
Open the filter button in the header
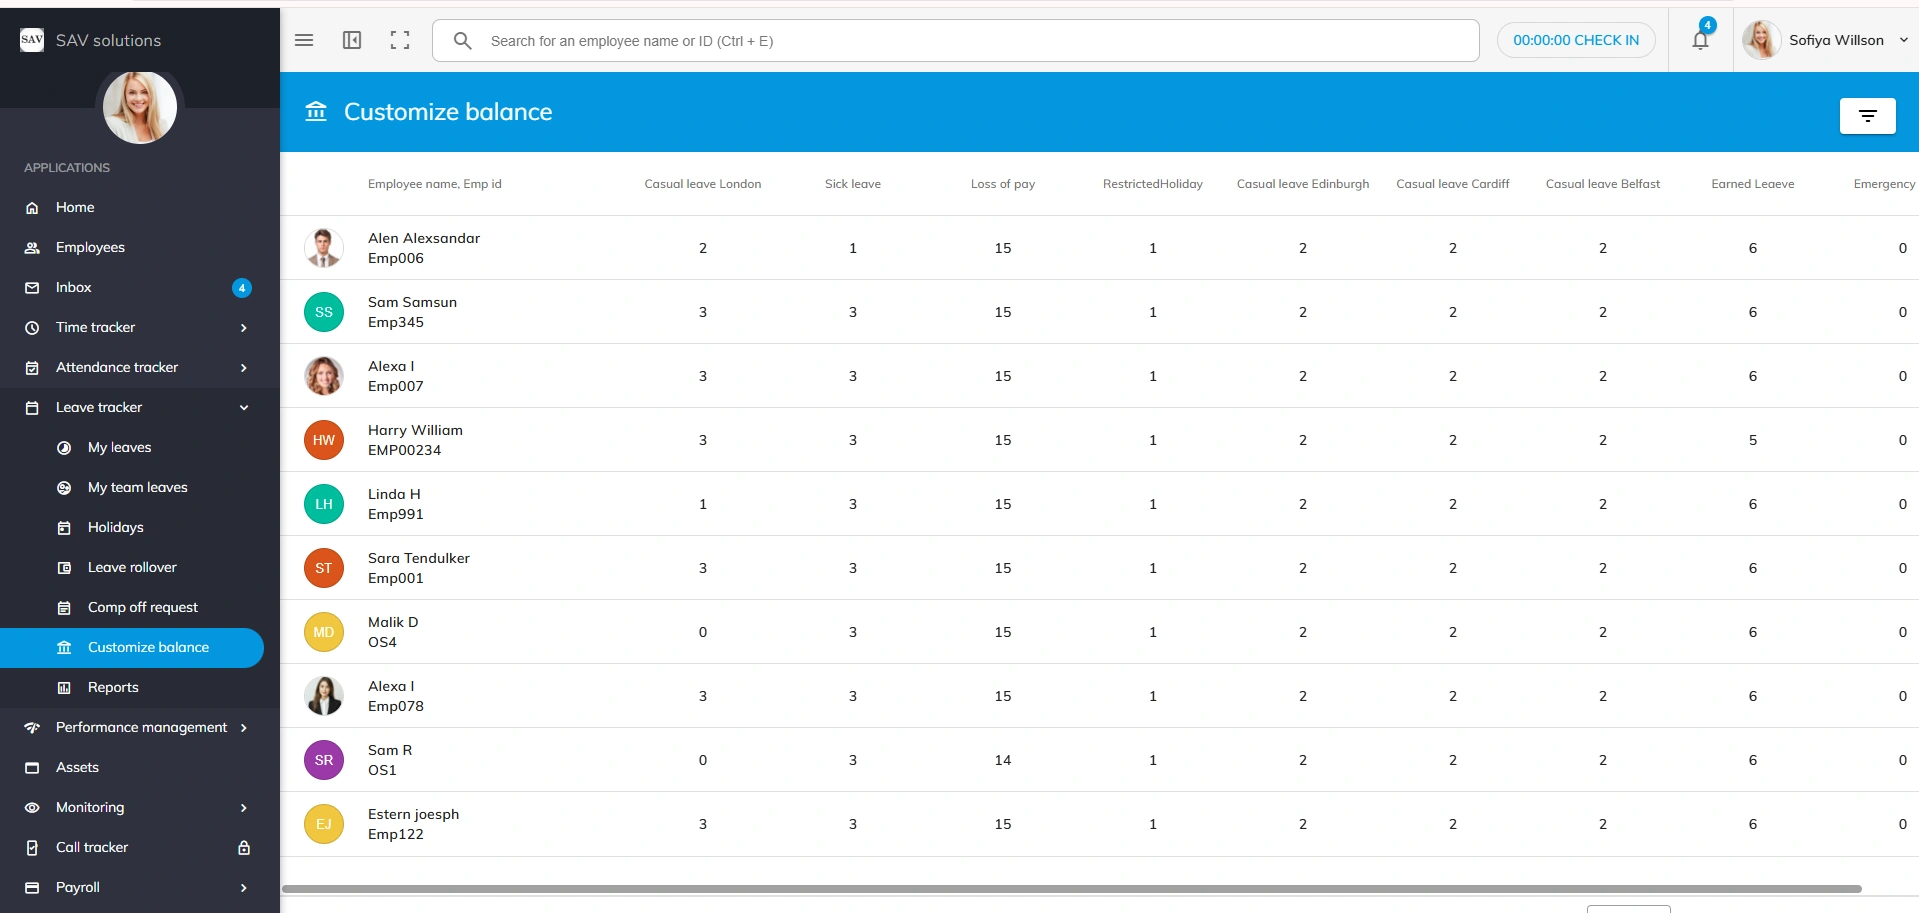pos(1867,116)
